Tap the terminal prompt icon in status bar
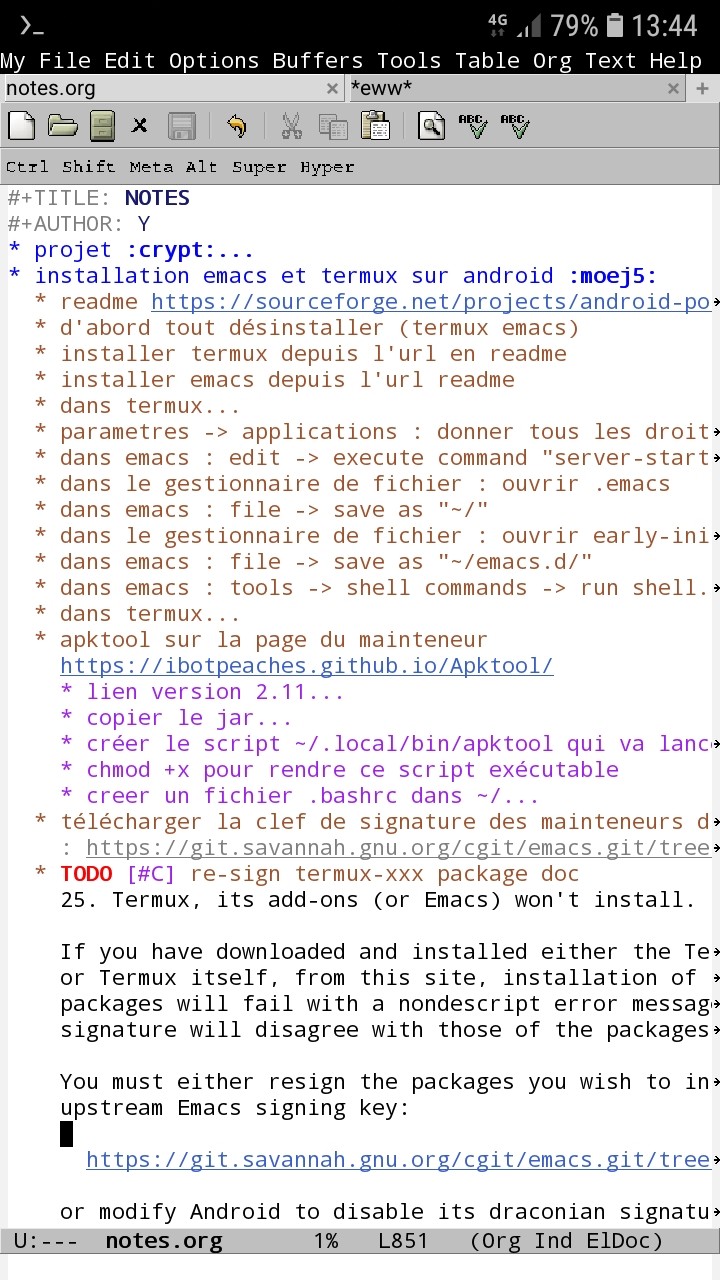Viewport: 720px width, 1280px height. [x=31, y=26]
